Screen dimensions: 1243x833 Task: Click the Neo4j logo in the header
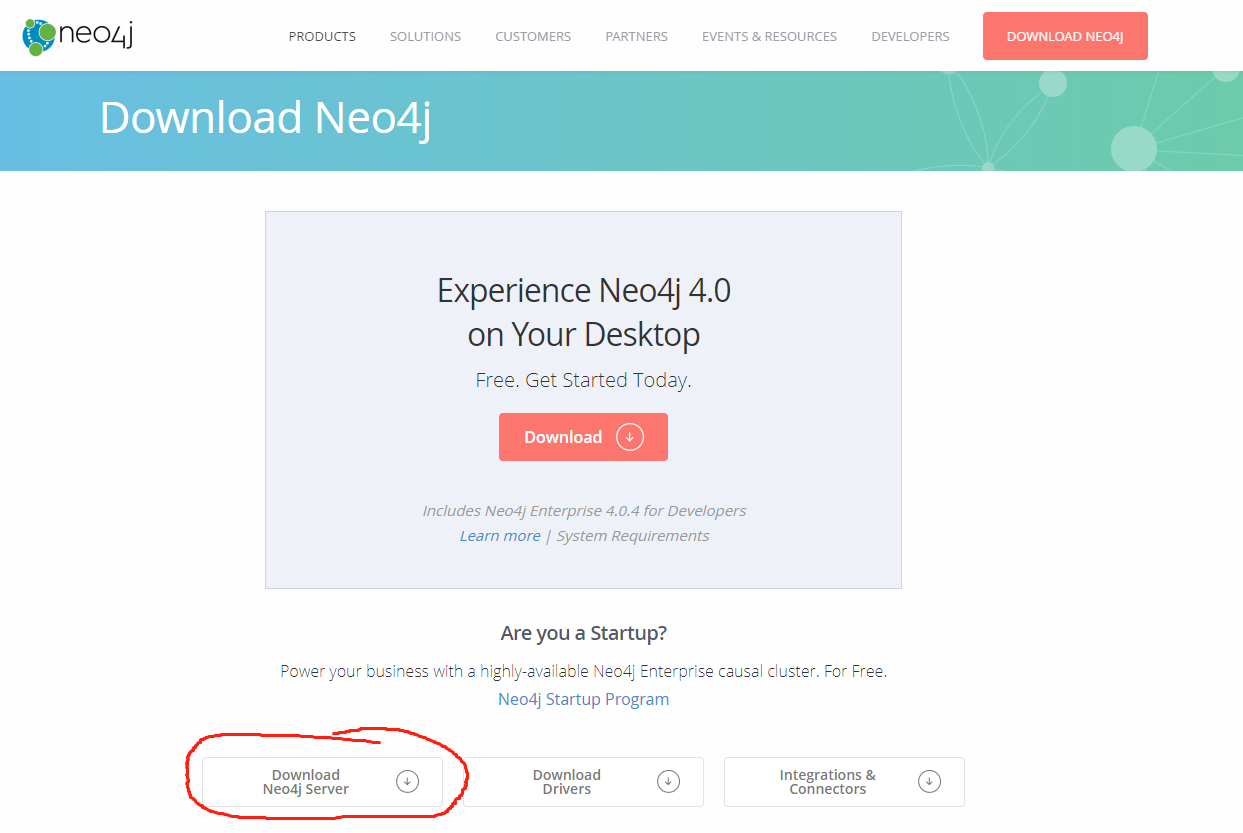77,35
